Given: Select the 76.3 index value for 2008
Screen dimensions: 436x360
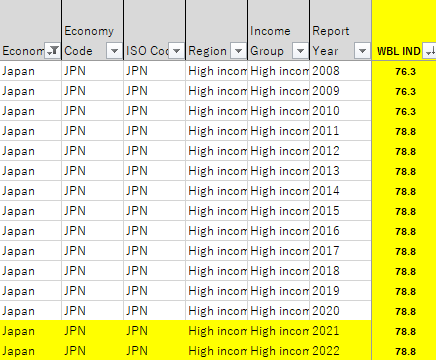Looking at the screenshot, I should (404, 71).
